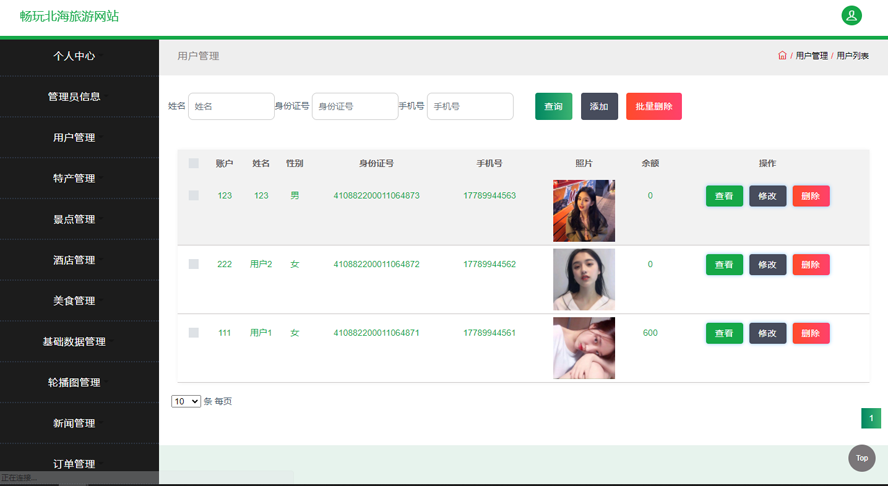
Task: Click the green user avatar icon
Action: pos(851,15)
